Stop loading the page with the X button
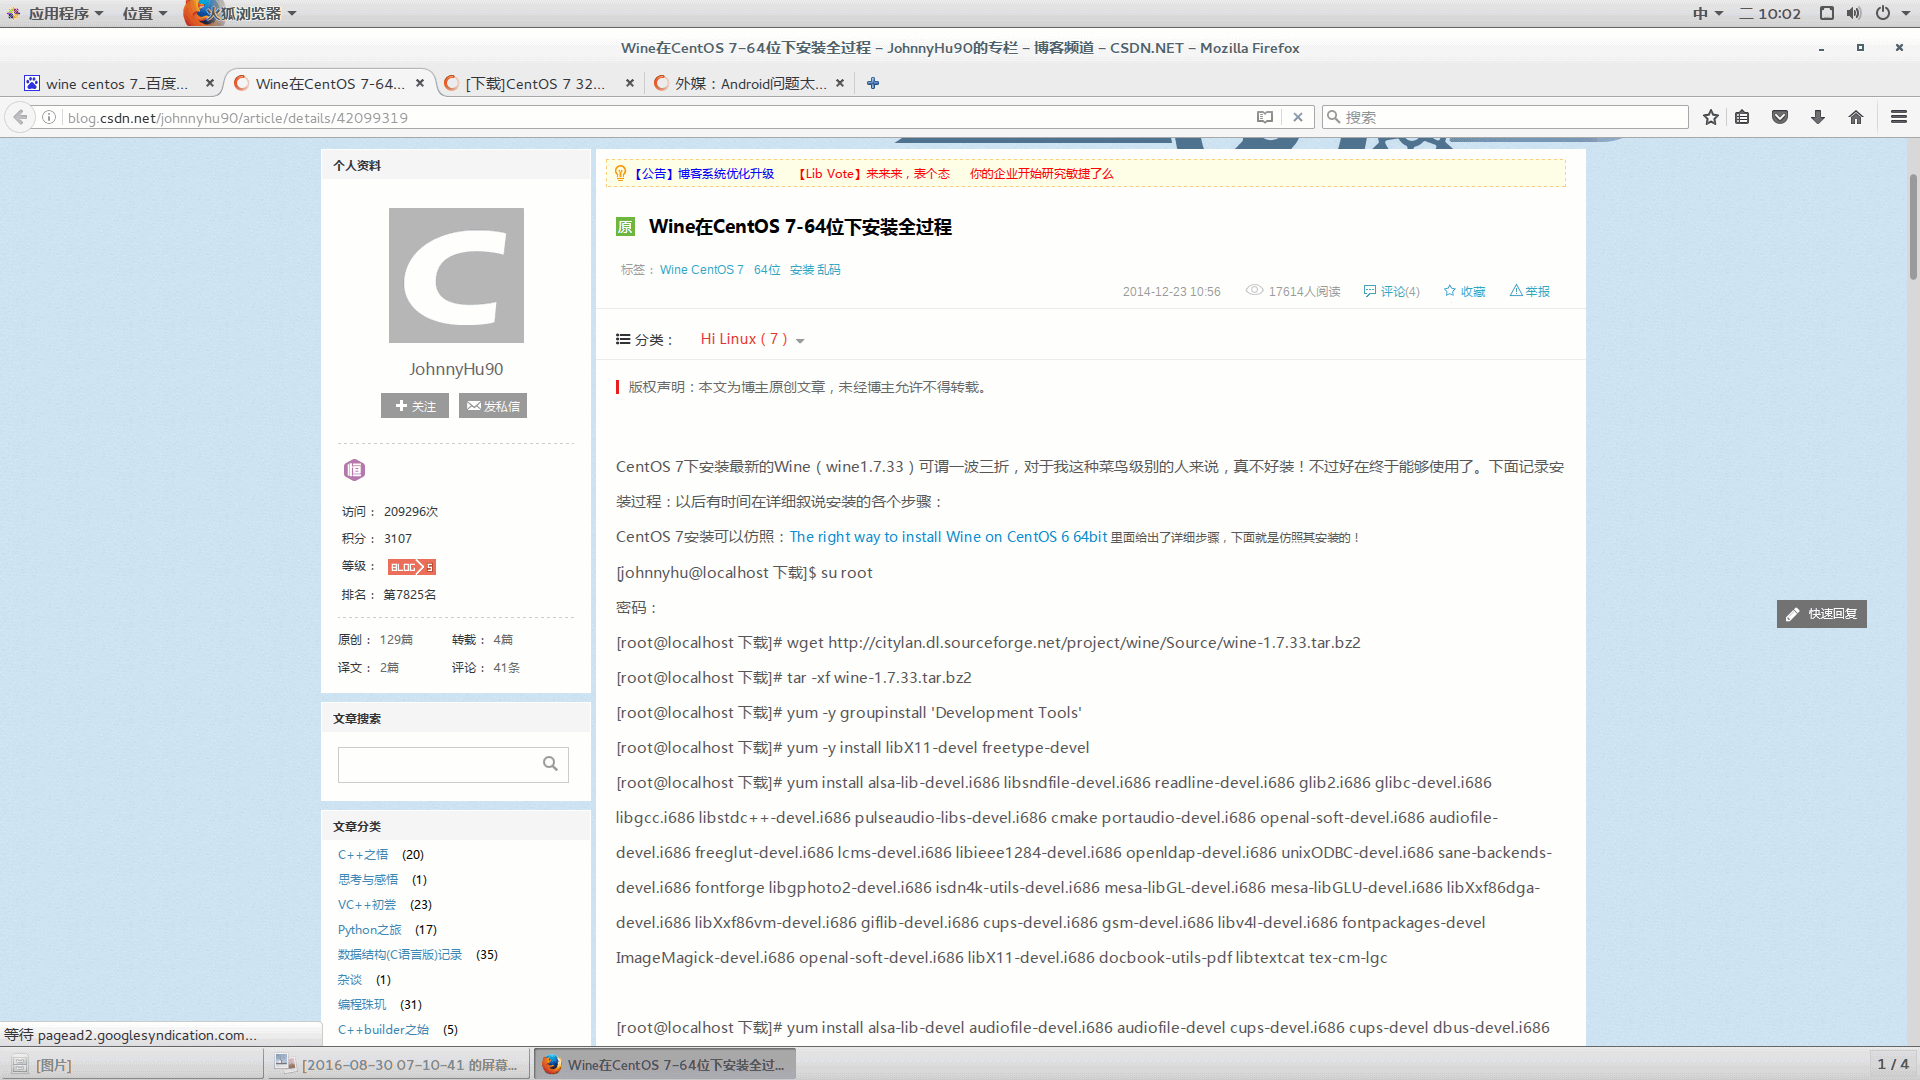The height and width of the screenshot is (1080, 1920). tap(1298, 117)
